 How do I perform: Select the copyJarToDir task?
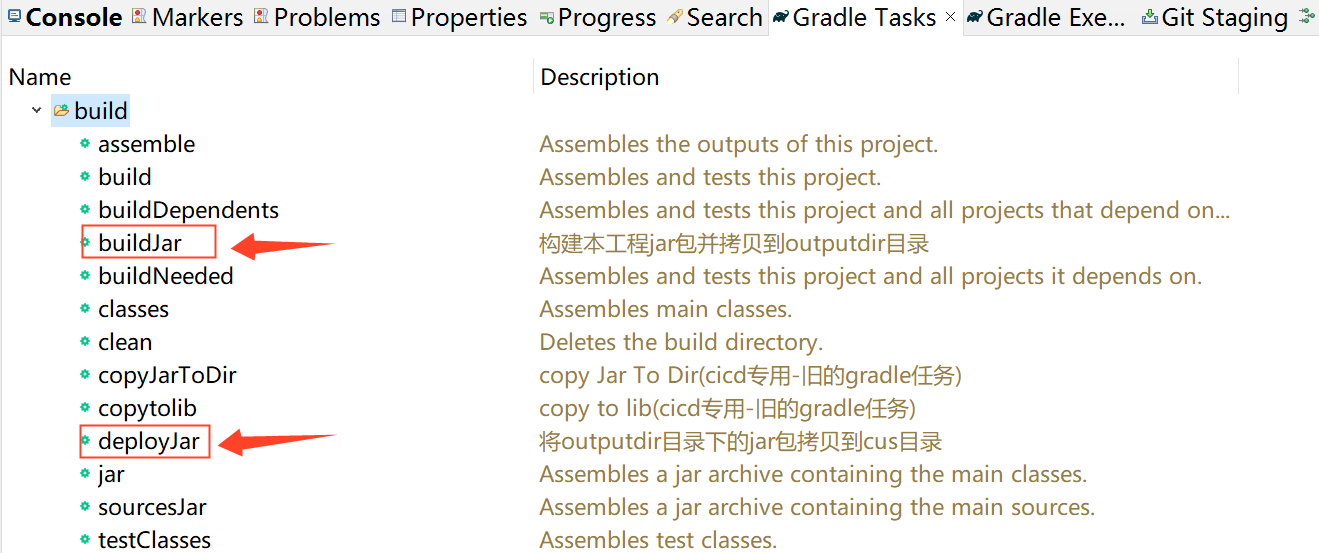pyautogui.click(x=167, y=375)
